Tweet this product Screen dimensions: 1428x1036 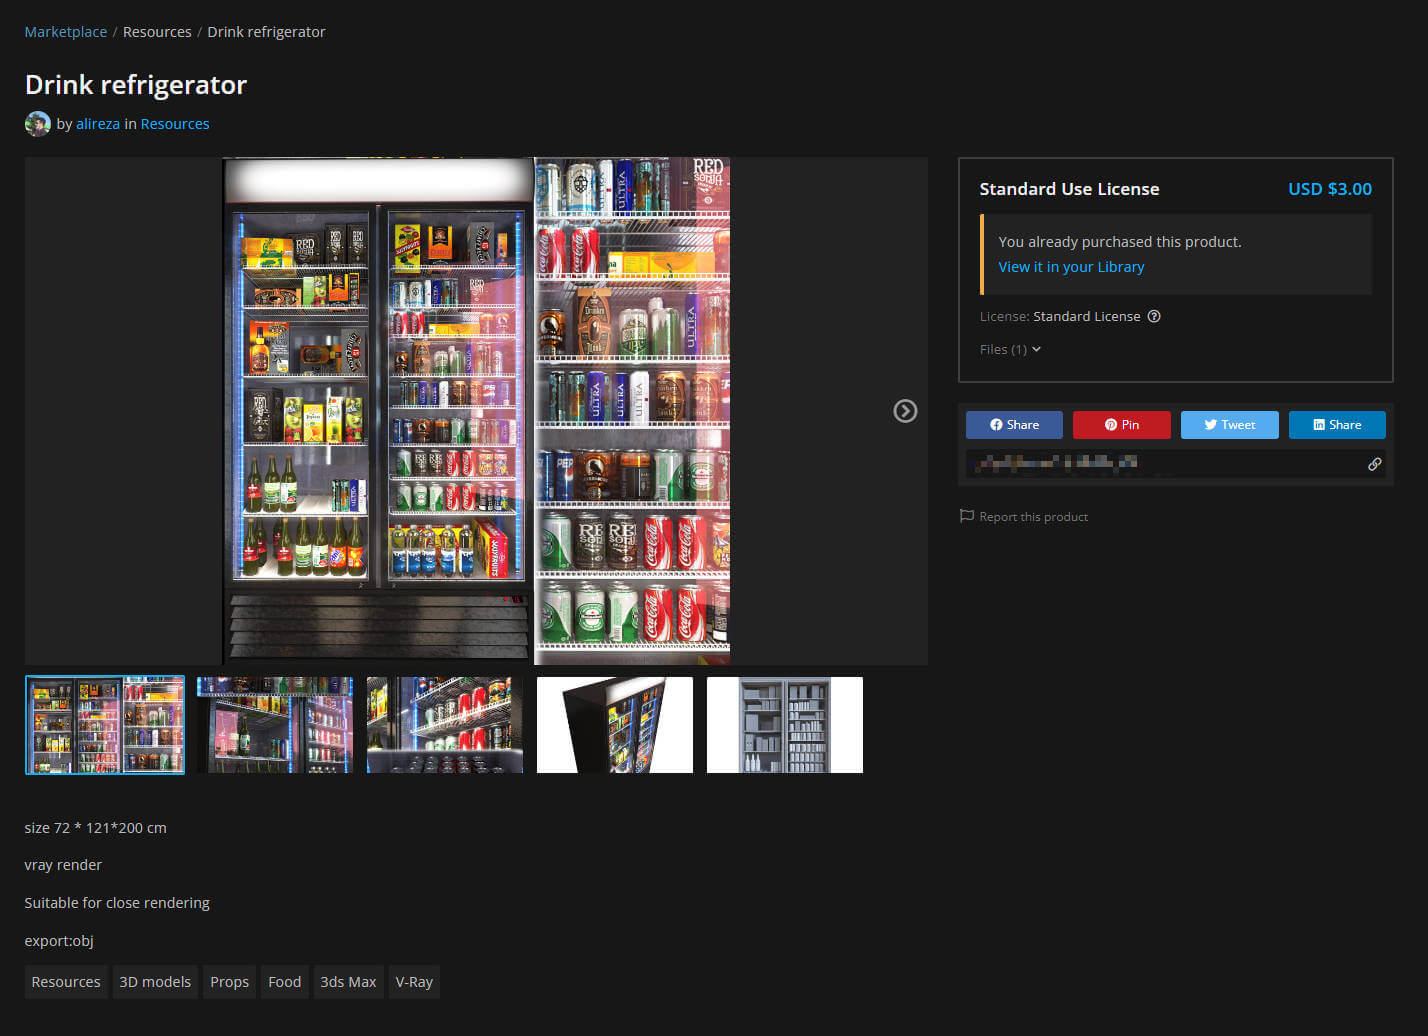[x=1230, y=425]
